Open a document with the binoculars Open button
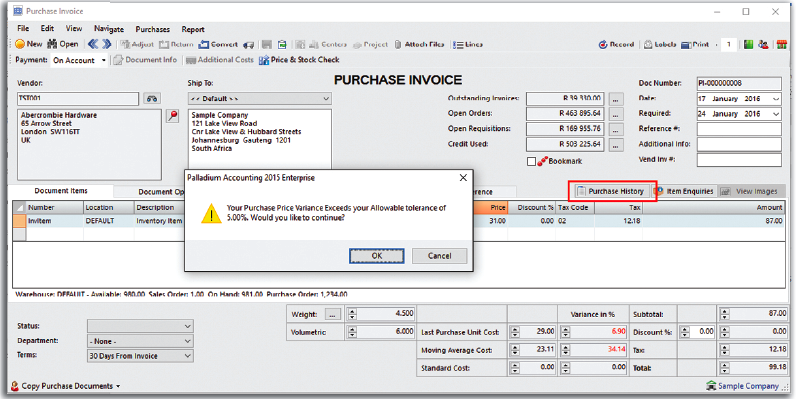 63,44
